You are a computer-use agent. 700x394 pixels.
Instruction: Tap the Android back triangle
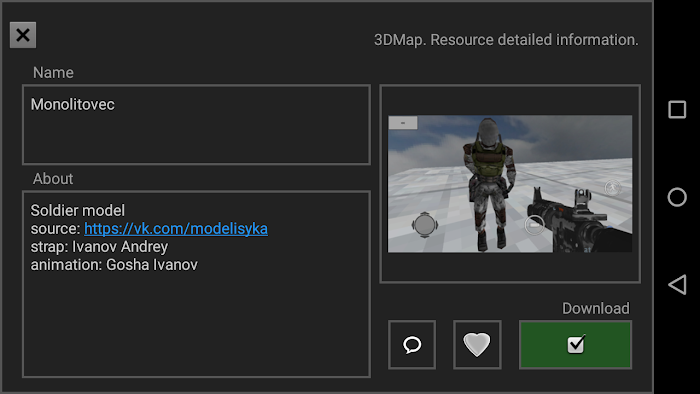[x=677, y=285]
